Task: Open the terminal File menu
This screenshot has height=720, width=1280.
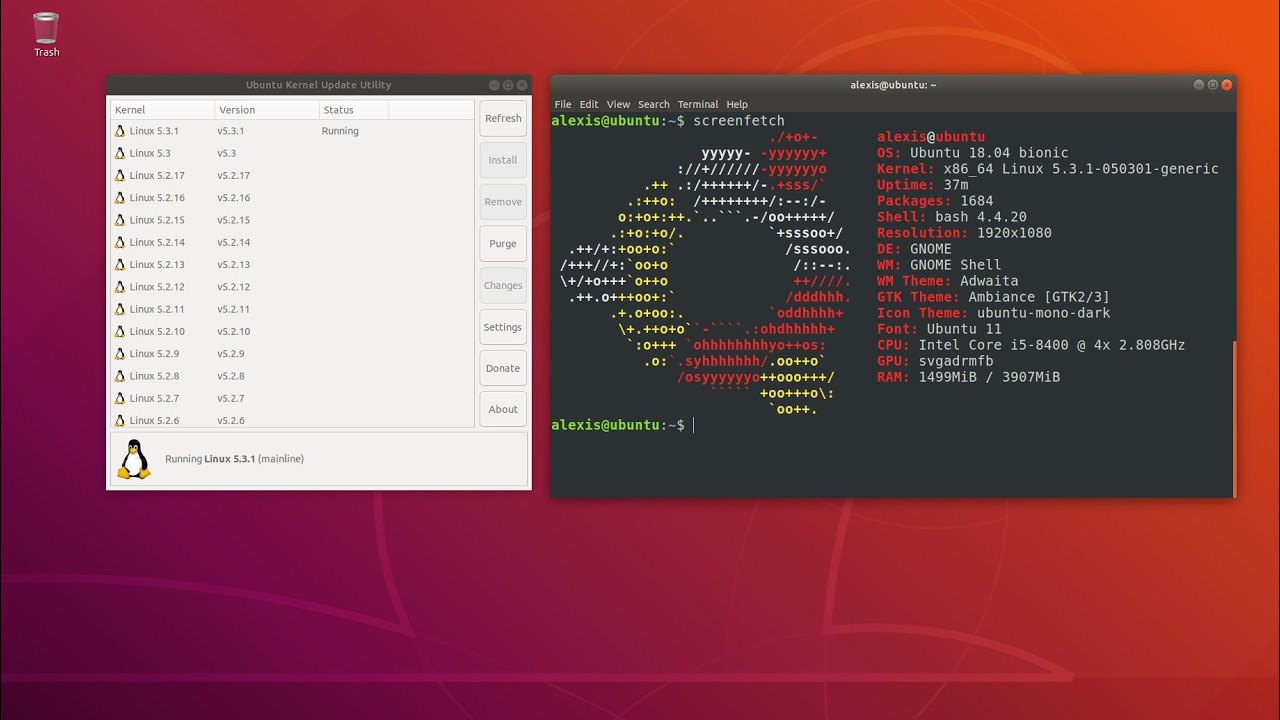Action: point(563,104)
